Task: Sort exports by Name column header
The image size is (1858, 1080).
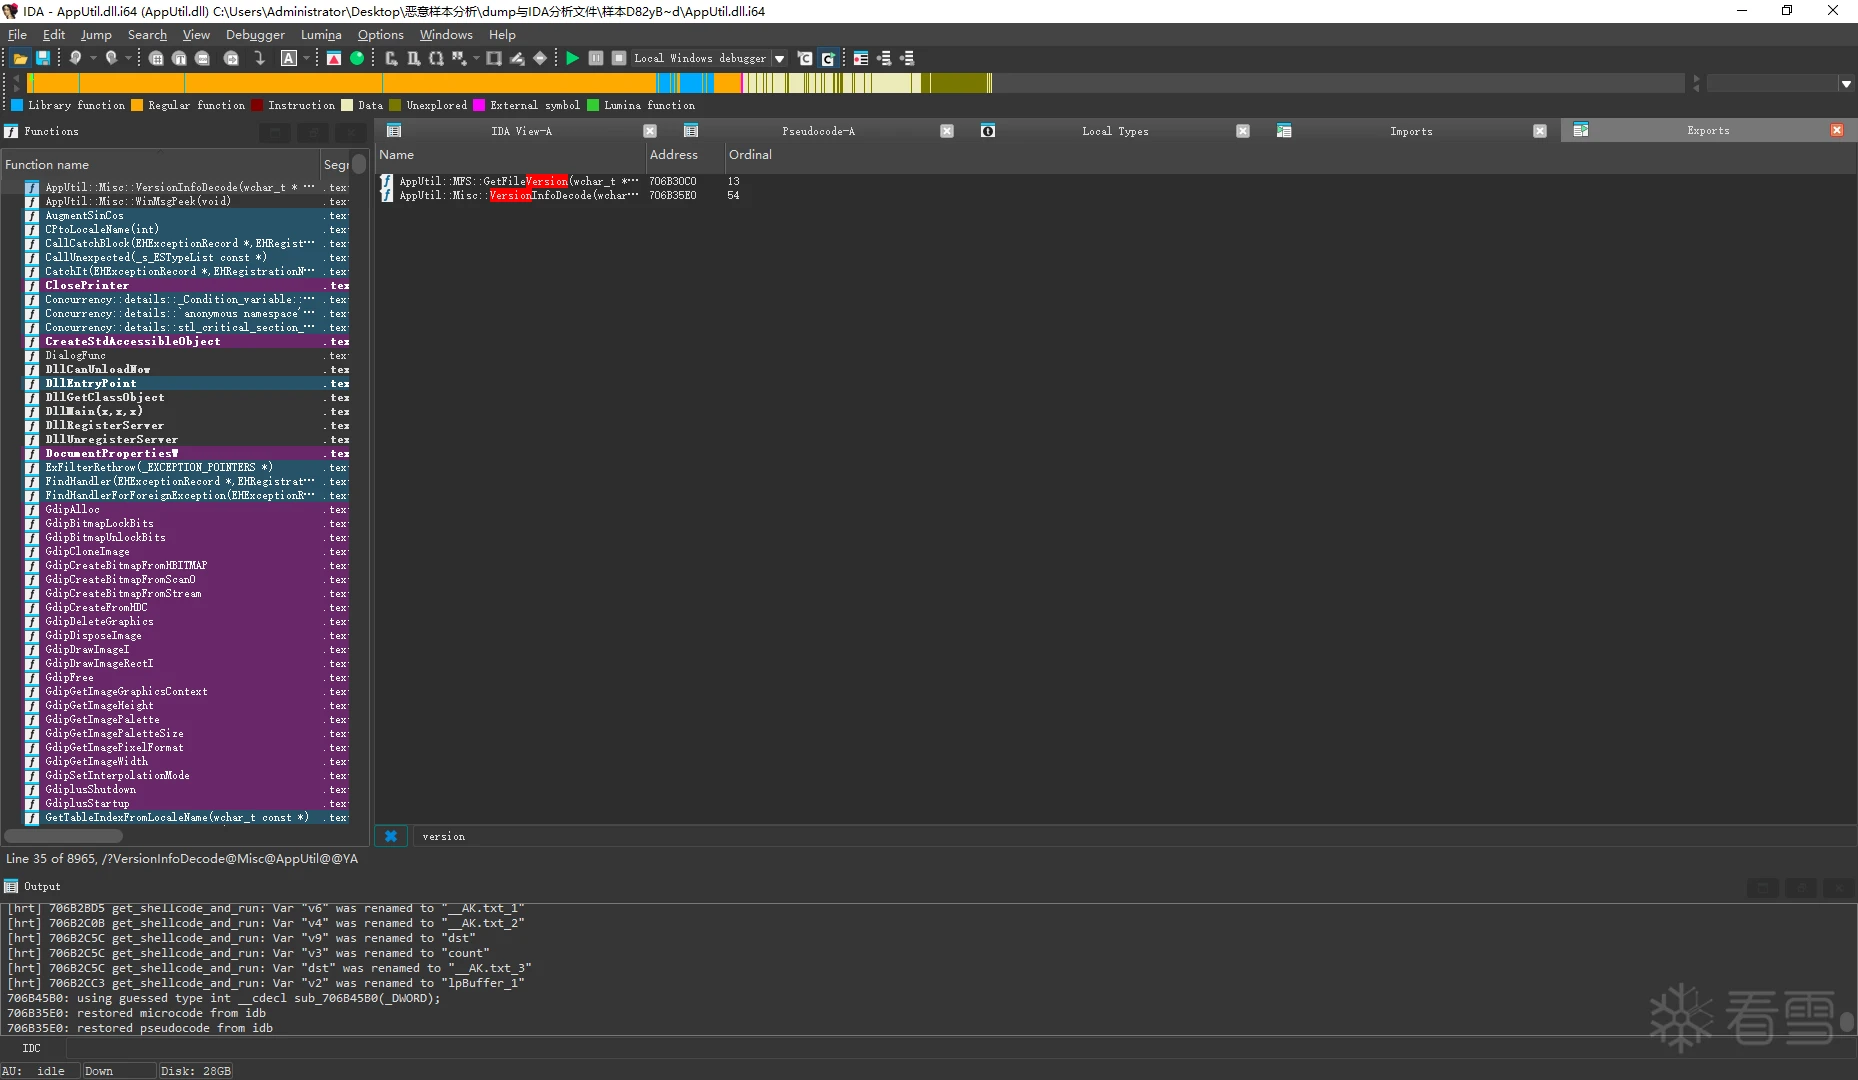Action: pyautogui.click(x=510, y=155)
